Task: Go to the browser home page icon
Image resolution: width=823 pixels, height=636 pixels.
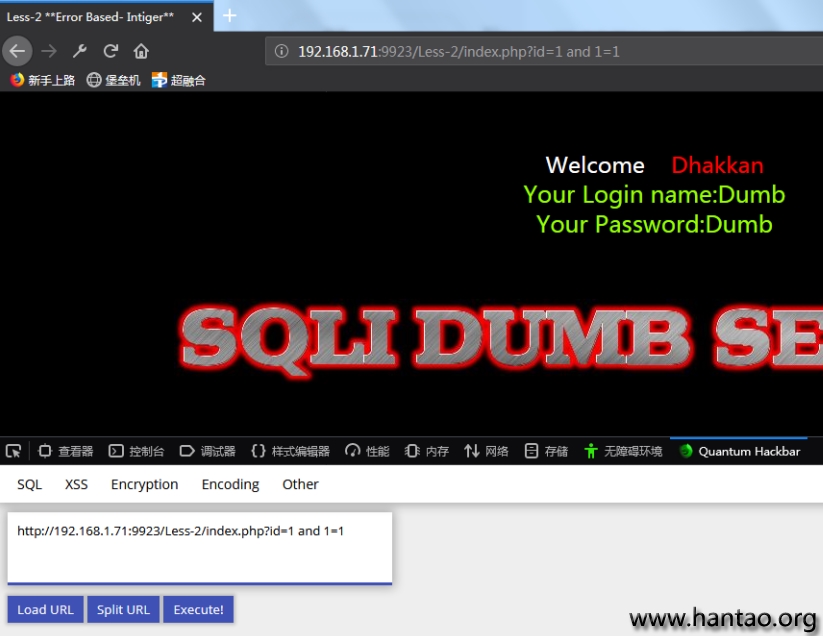Action: [141, 51]
